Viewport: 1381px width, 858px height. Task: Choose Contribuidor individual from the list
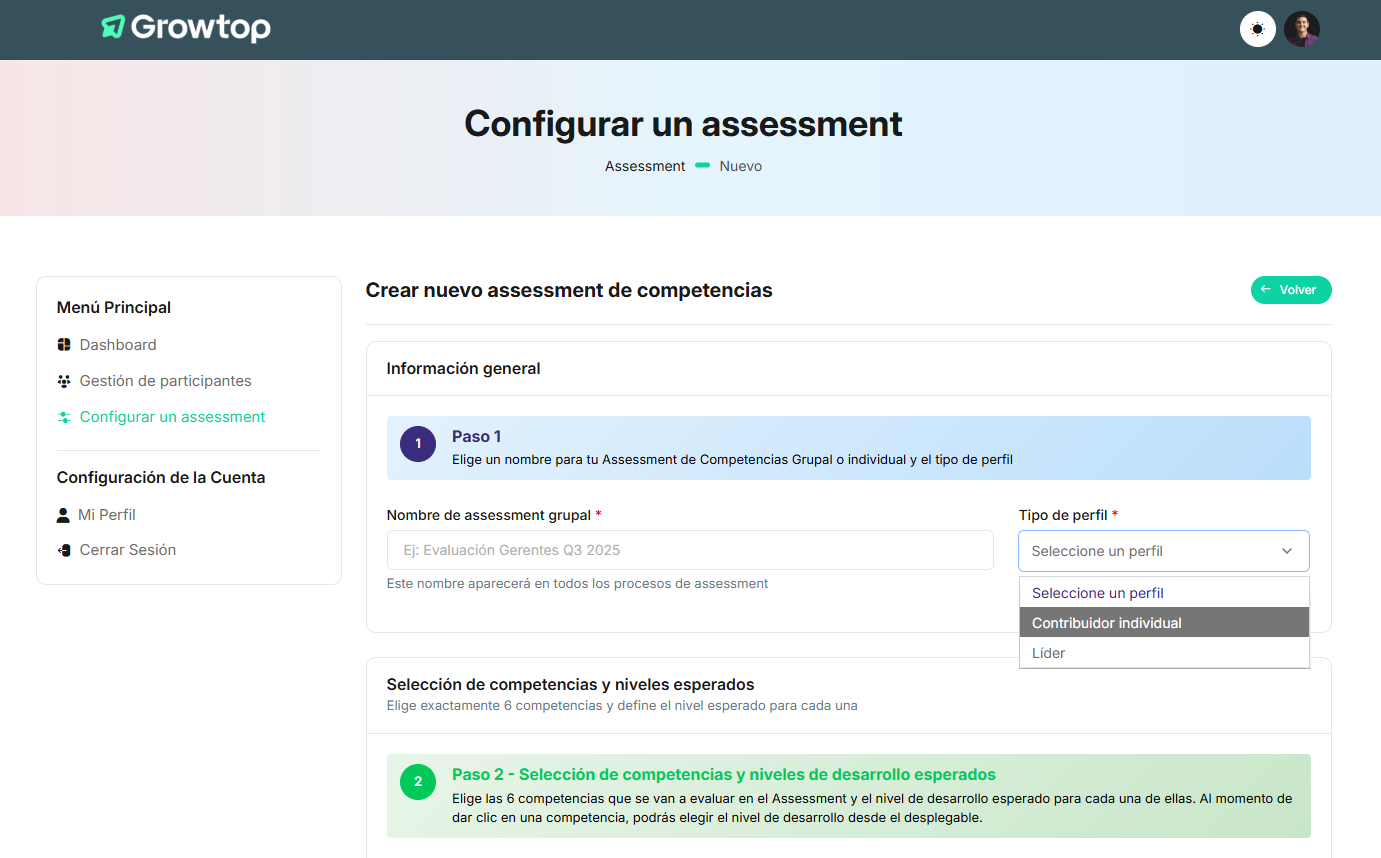[1106, 623]
